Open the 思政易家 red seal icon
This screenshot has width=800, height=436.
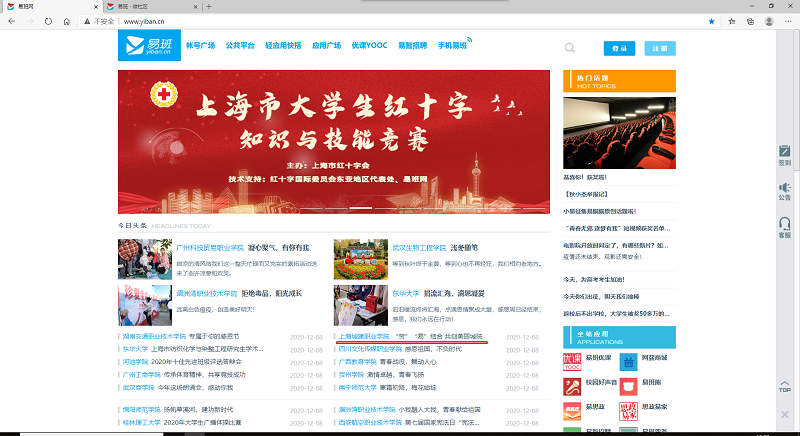[x=628, y=411]
